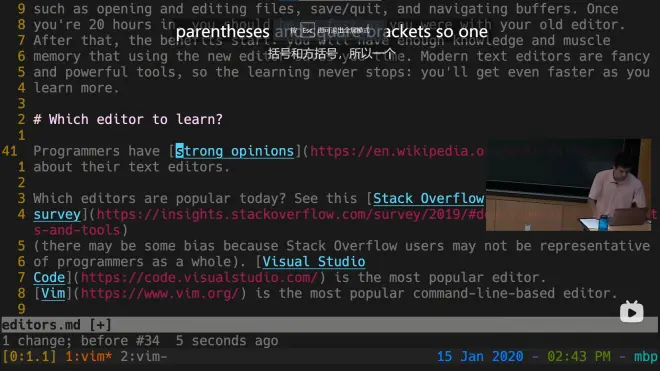Click the '1 change; before #34' message
Viewport: 660px width, 371px height.
point(81,341)
